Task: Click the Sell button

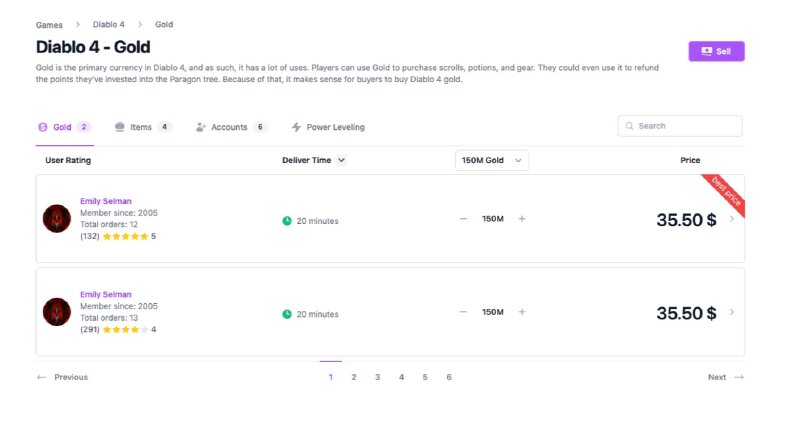Action: tap(716, 51)
